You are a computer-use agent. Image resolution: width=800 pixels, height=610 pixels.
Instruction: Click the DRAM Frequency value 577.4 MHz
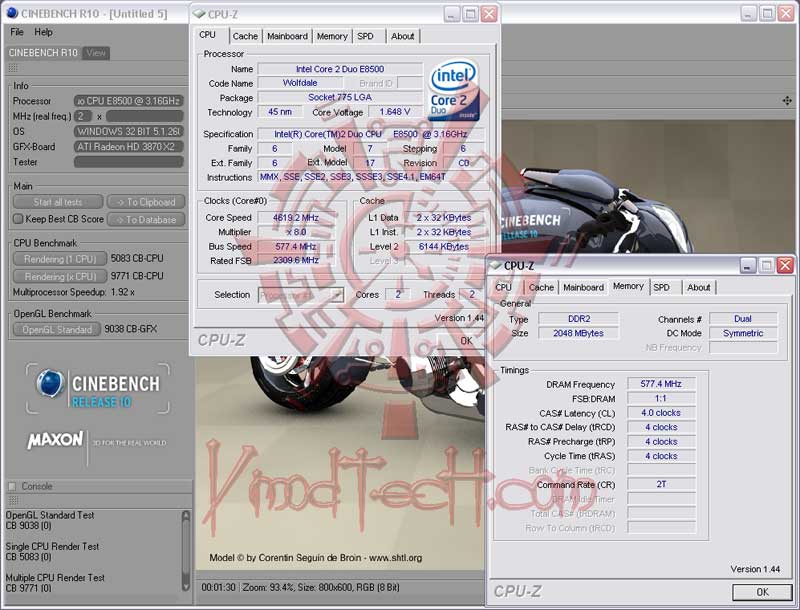pyautogui.click(x=661, y=384)
